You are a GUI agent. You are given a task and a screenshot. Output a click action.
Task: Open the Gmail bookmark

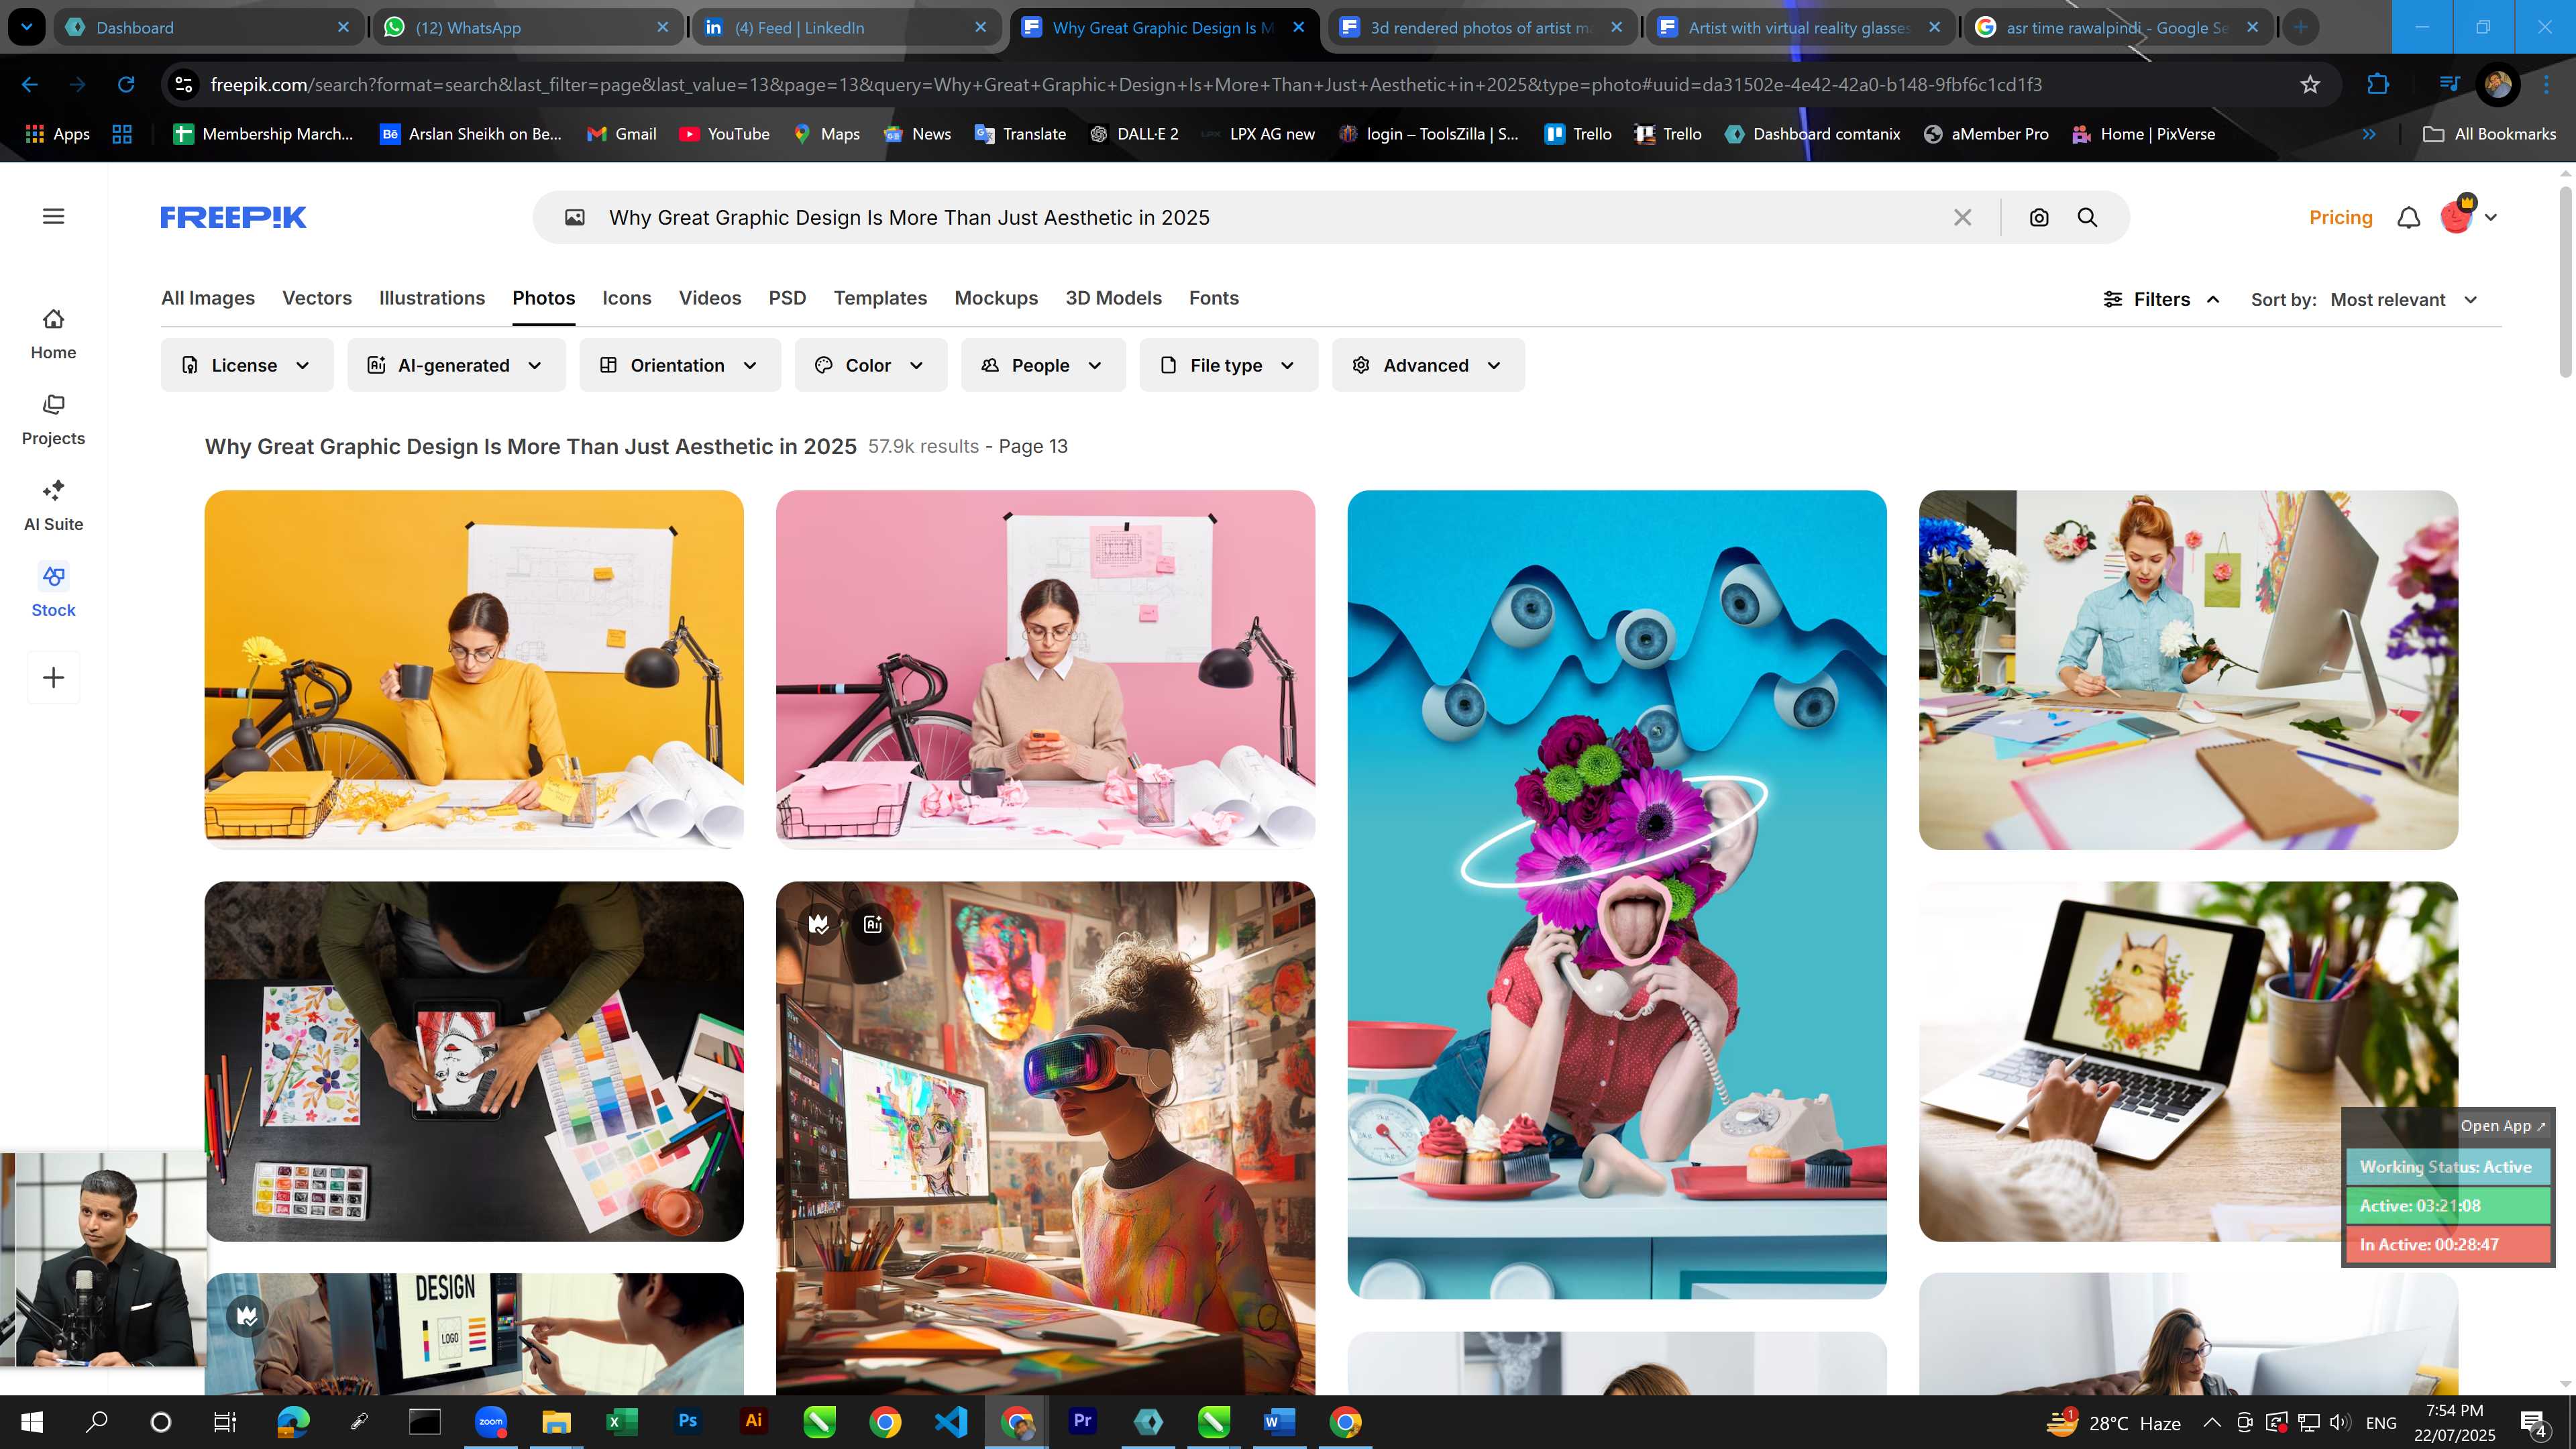pos(621,133)
